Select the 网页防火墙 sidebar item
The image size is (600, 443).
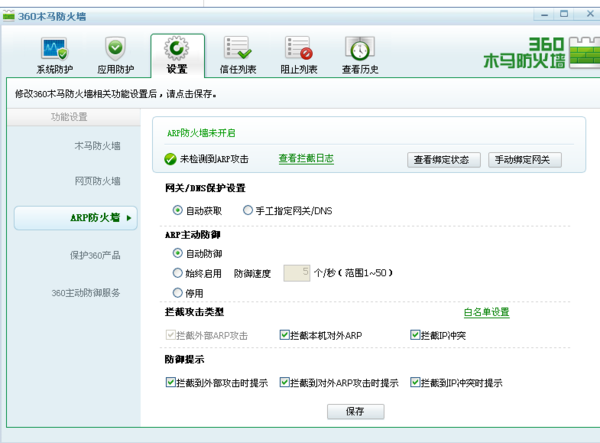coord(97,181)
